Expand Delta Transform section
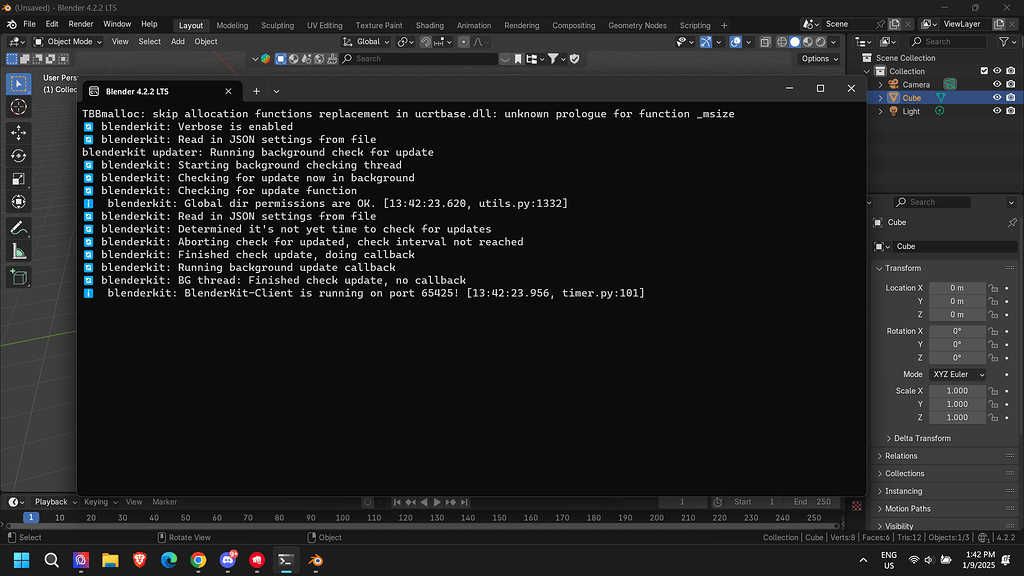This screenshot has height=576, width=1024. [922, 438]
